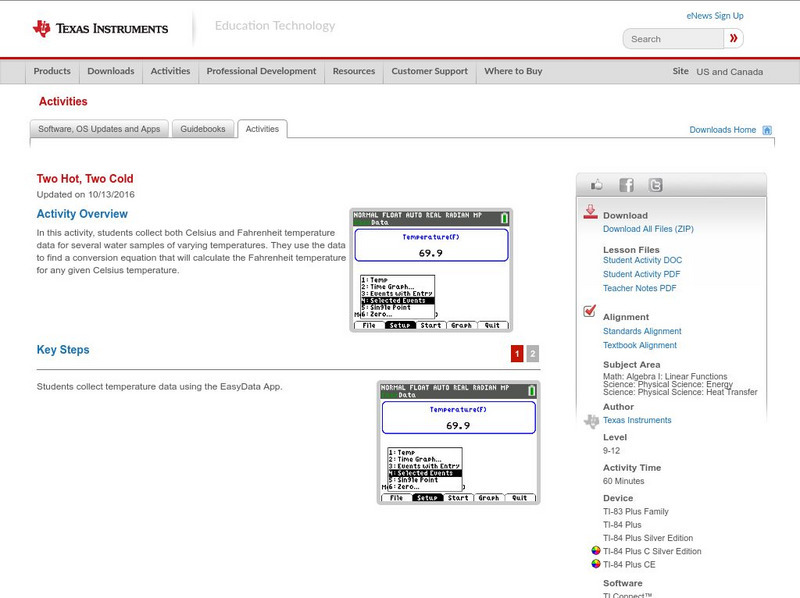Switch to the Guidebooks tab
The image size is (800, 598).
[203, 129]
